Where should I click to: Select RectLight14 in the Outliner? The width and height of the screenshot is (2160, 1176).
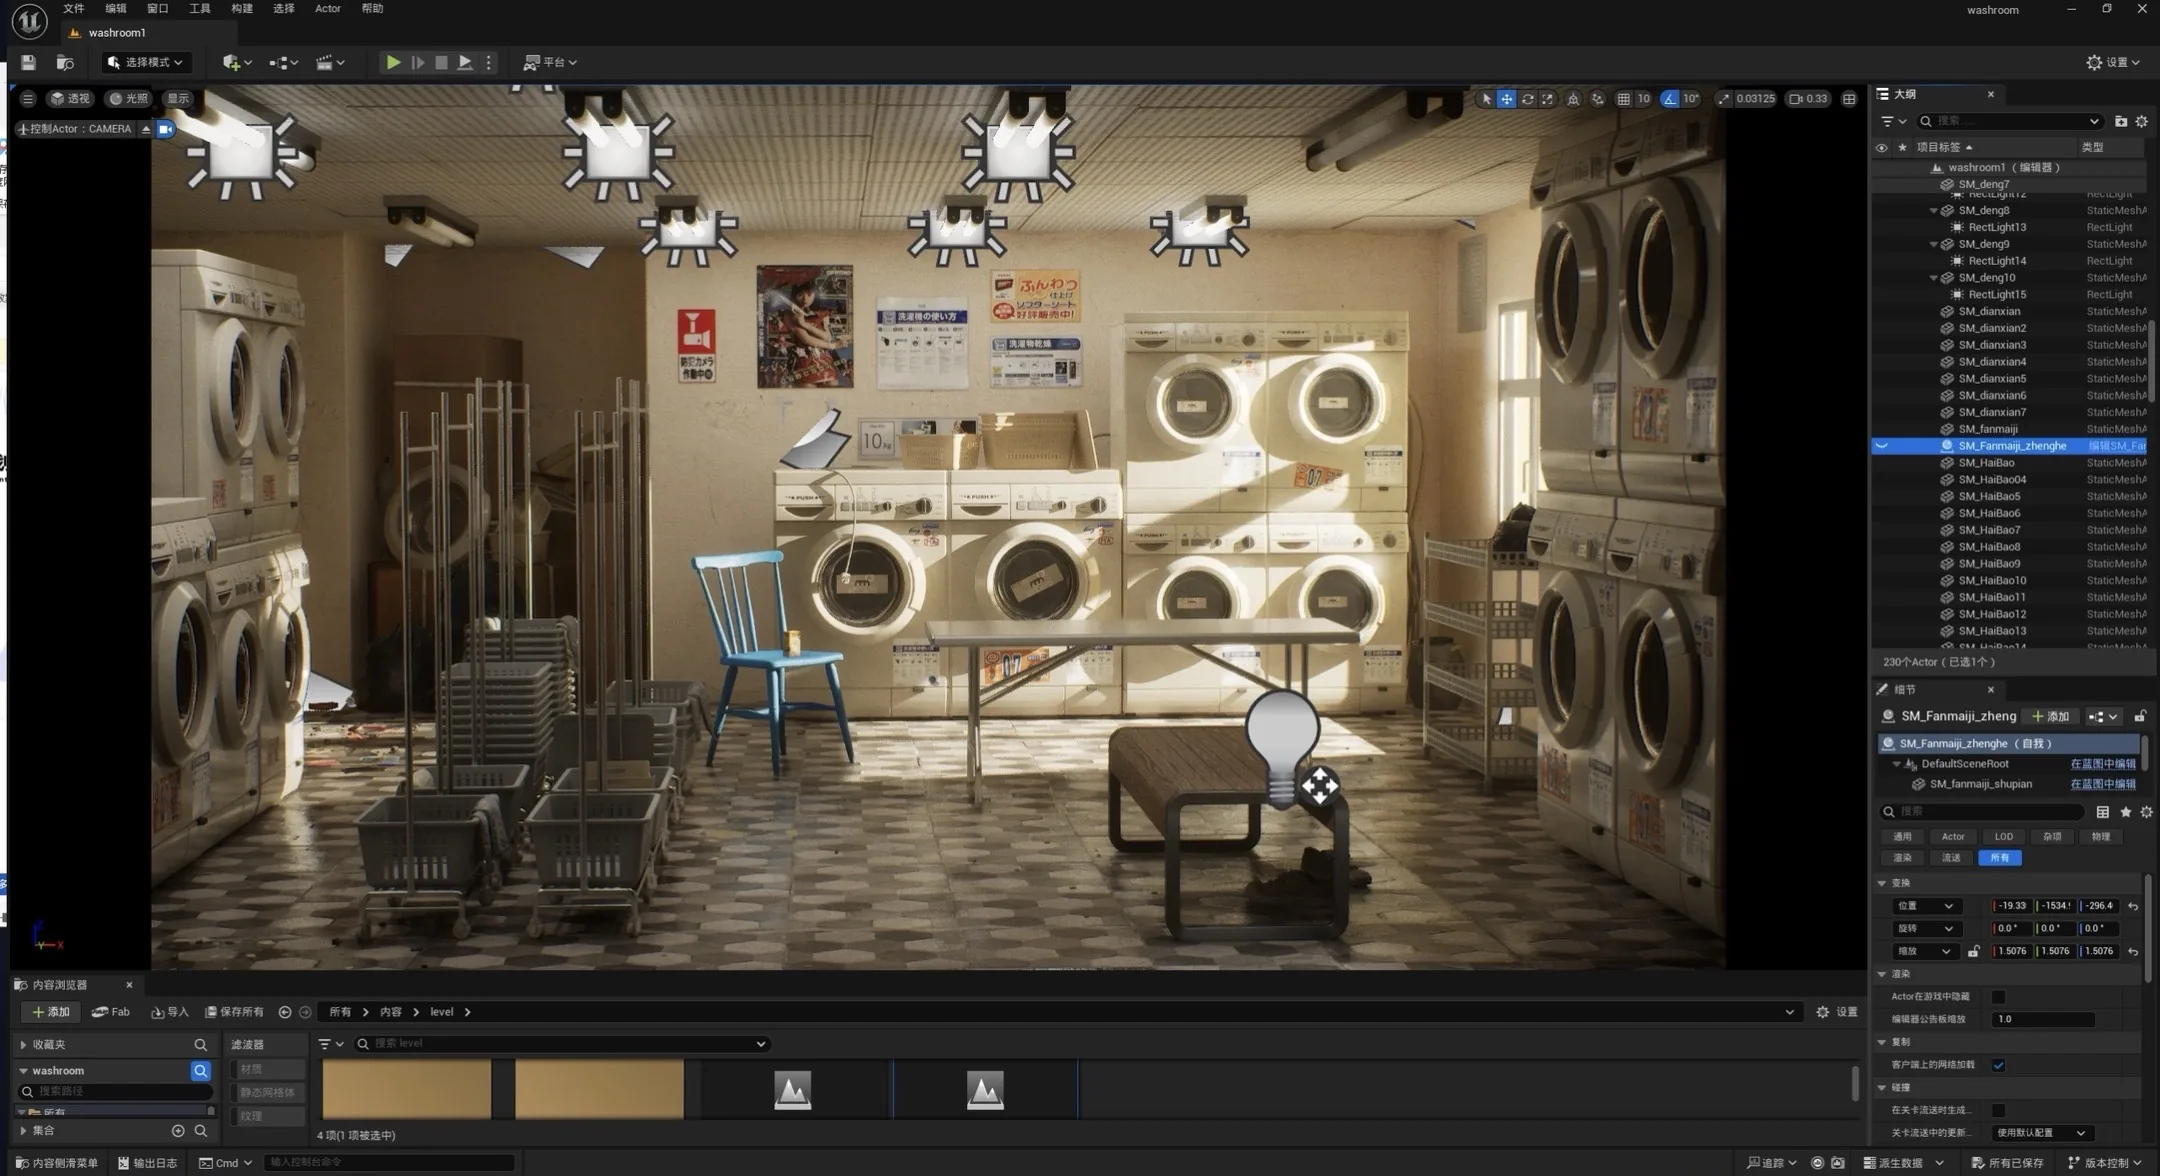[x=1997, y=261]
